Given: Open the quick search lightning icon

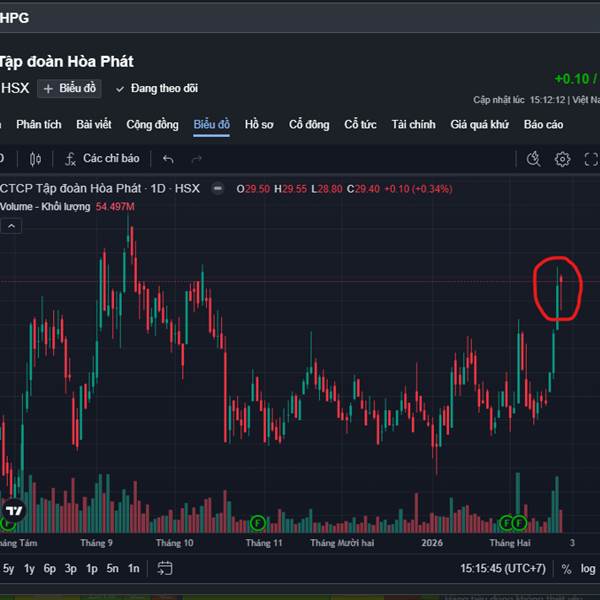Looking at the screenshot, I should (x=533, y=159).
